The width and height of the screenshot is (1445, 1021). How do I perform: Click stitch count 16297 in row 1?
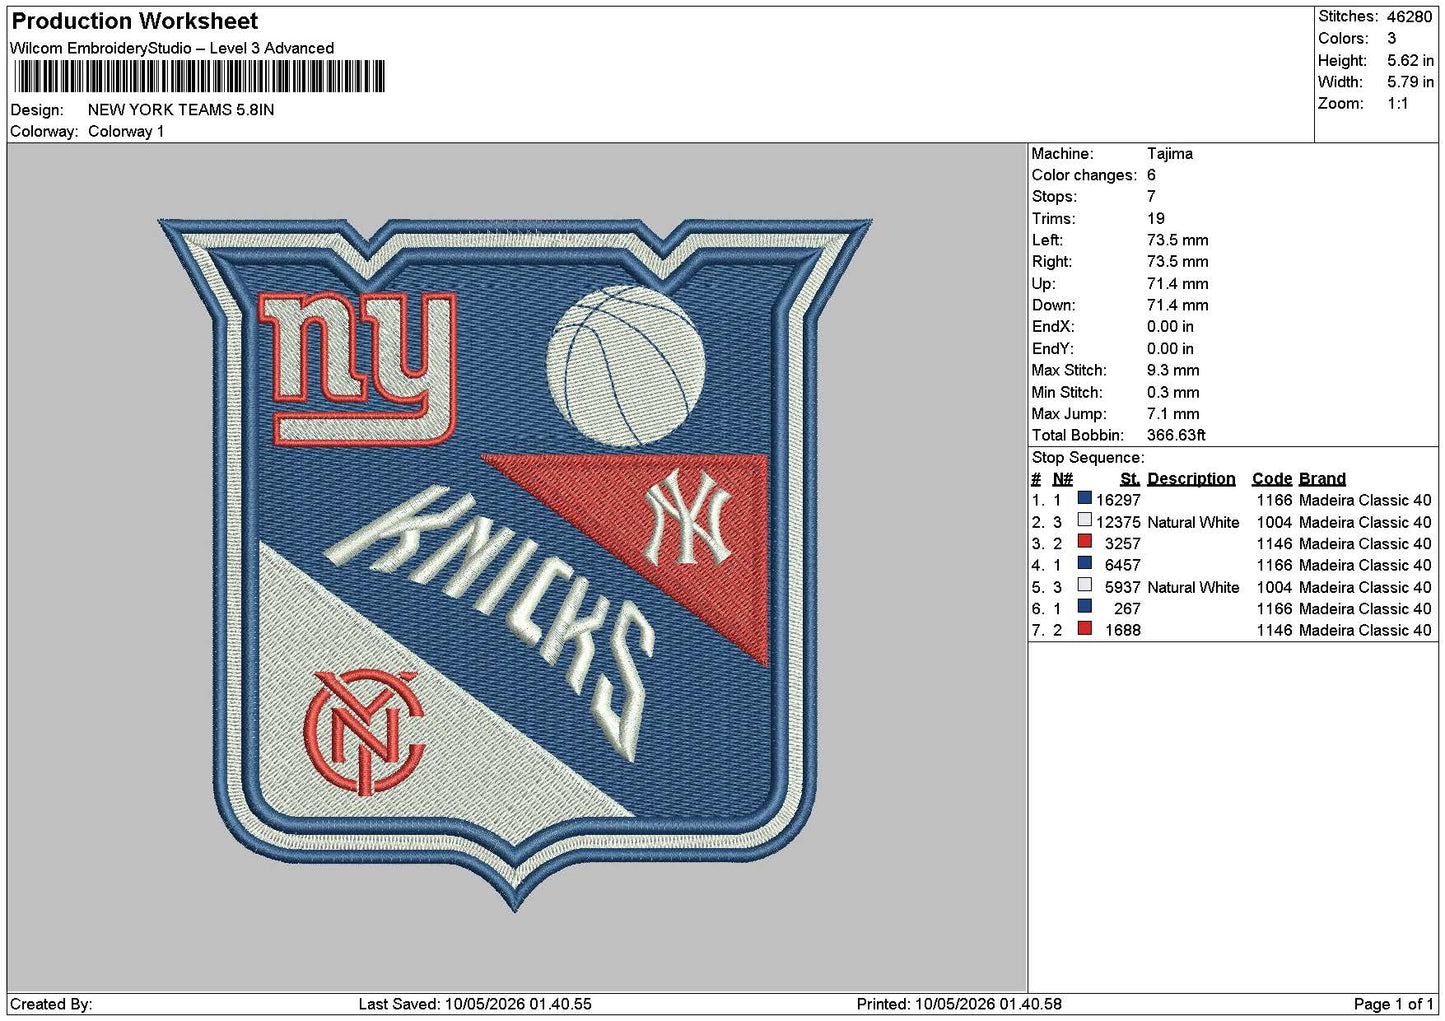click(x=1118, y=500)
